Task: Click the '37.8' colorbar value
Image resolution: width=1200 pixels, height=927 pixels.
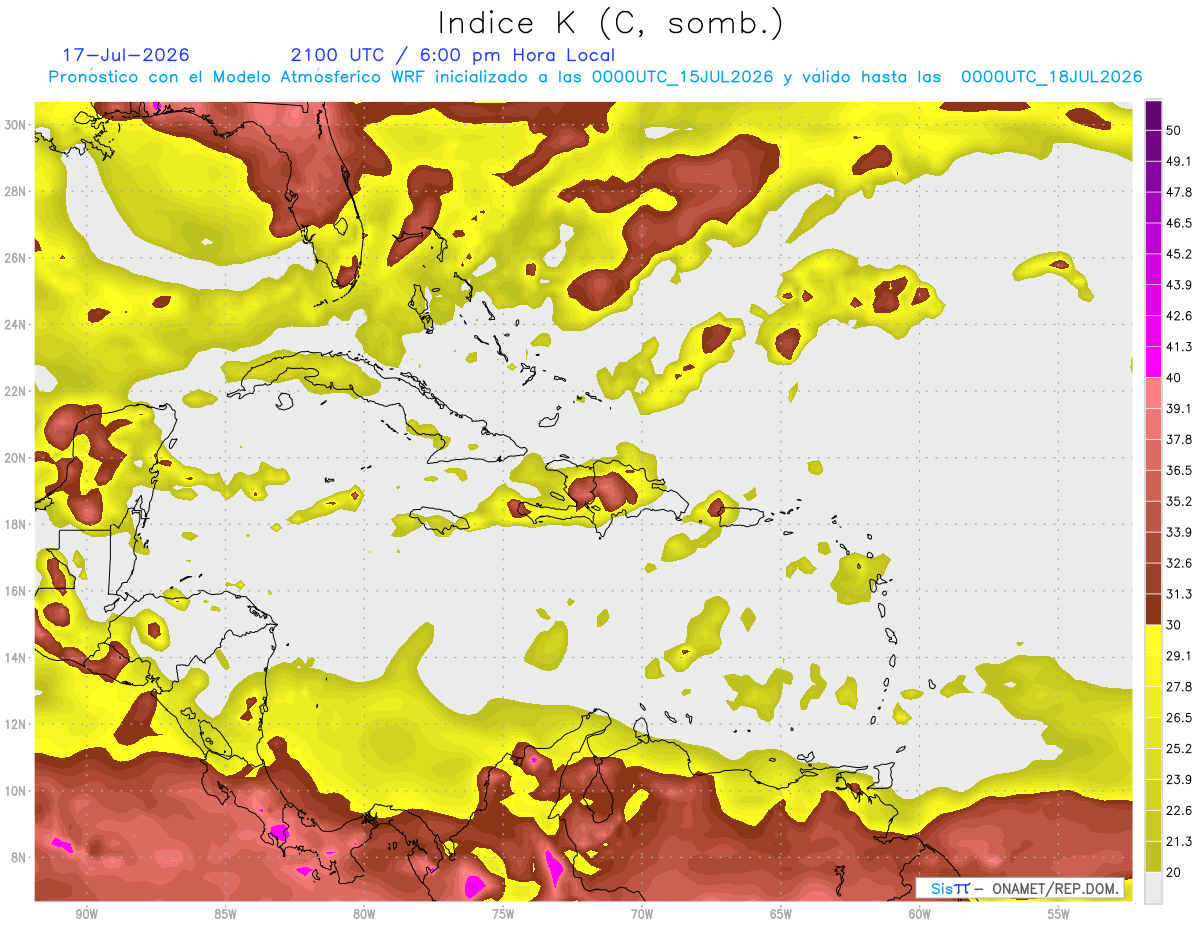Action: pos(1179,440)
